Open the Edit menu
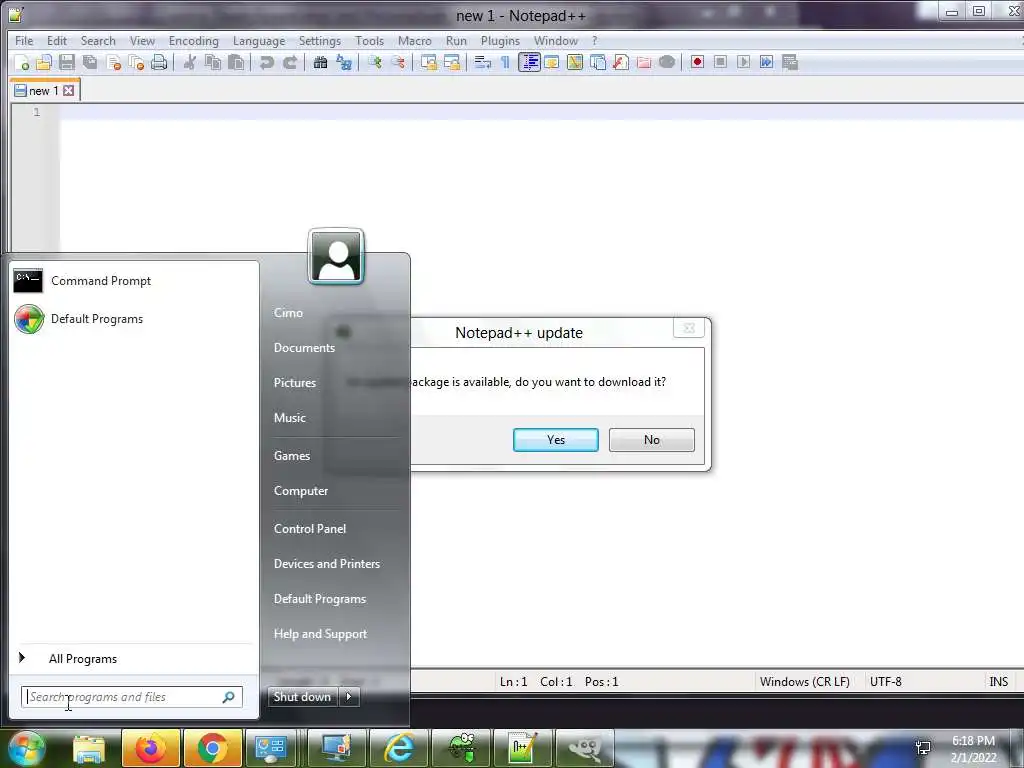This screenshot has height=768, width=1024. (57, 40)
